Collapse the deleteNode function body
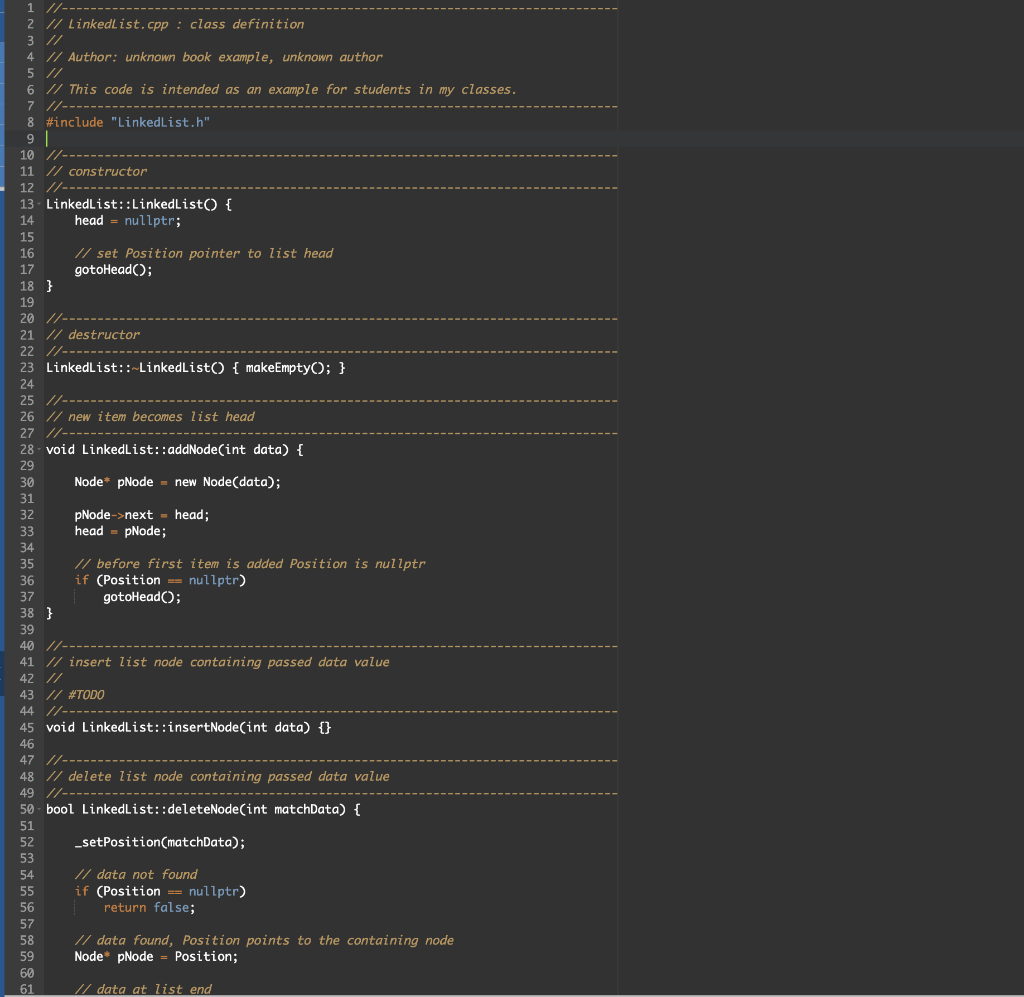This screenshot has height=997, width=1024. tap(38, 809)
